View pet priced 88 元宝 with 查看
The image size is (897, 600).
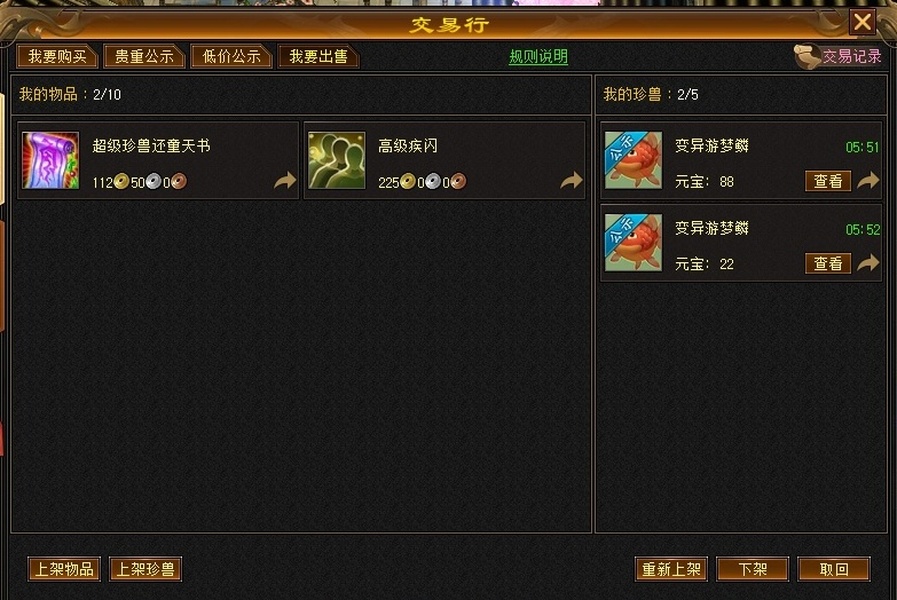click(828, 181)
